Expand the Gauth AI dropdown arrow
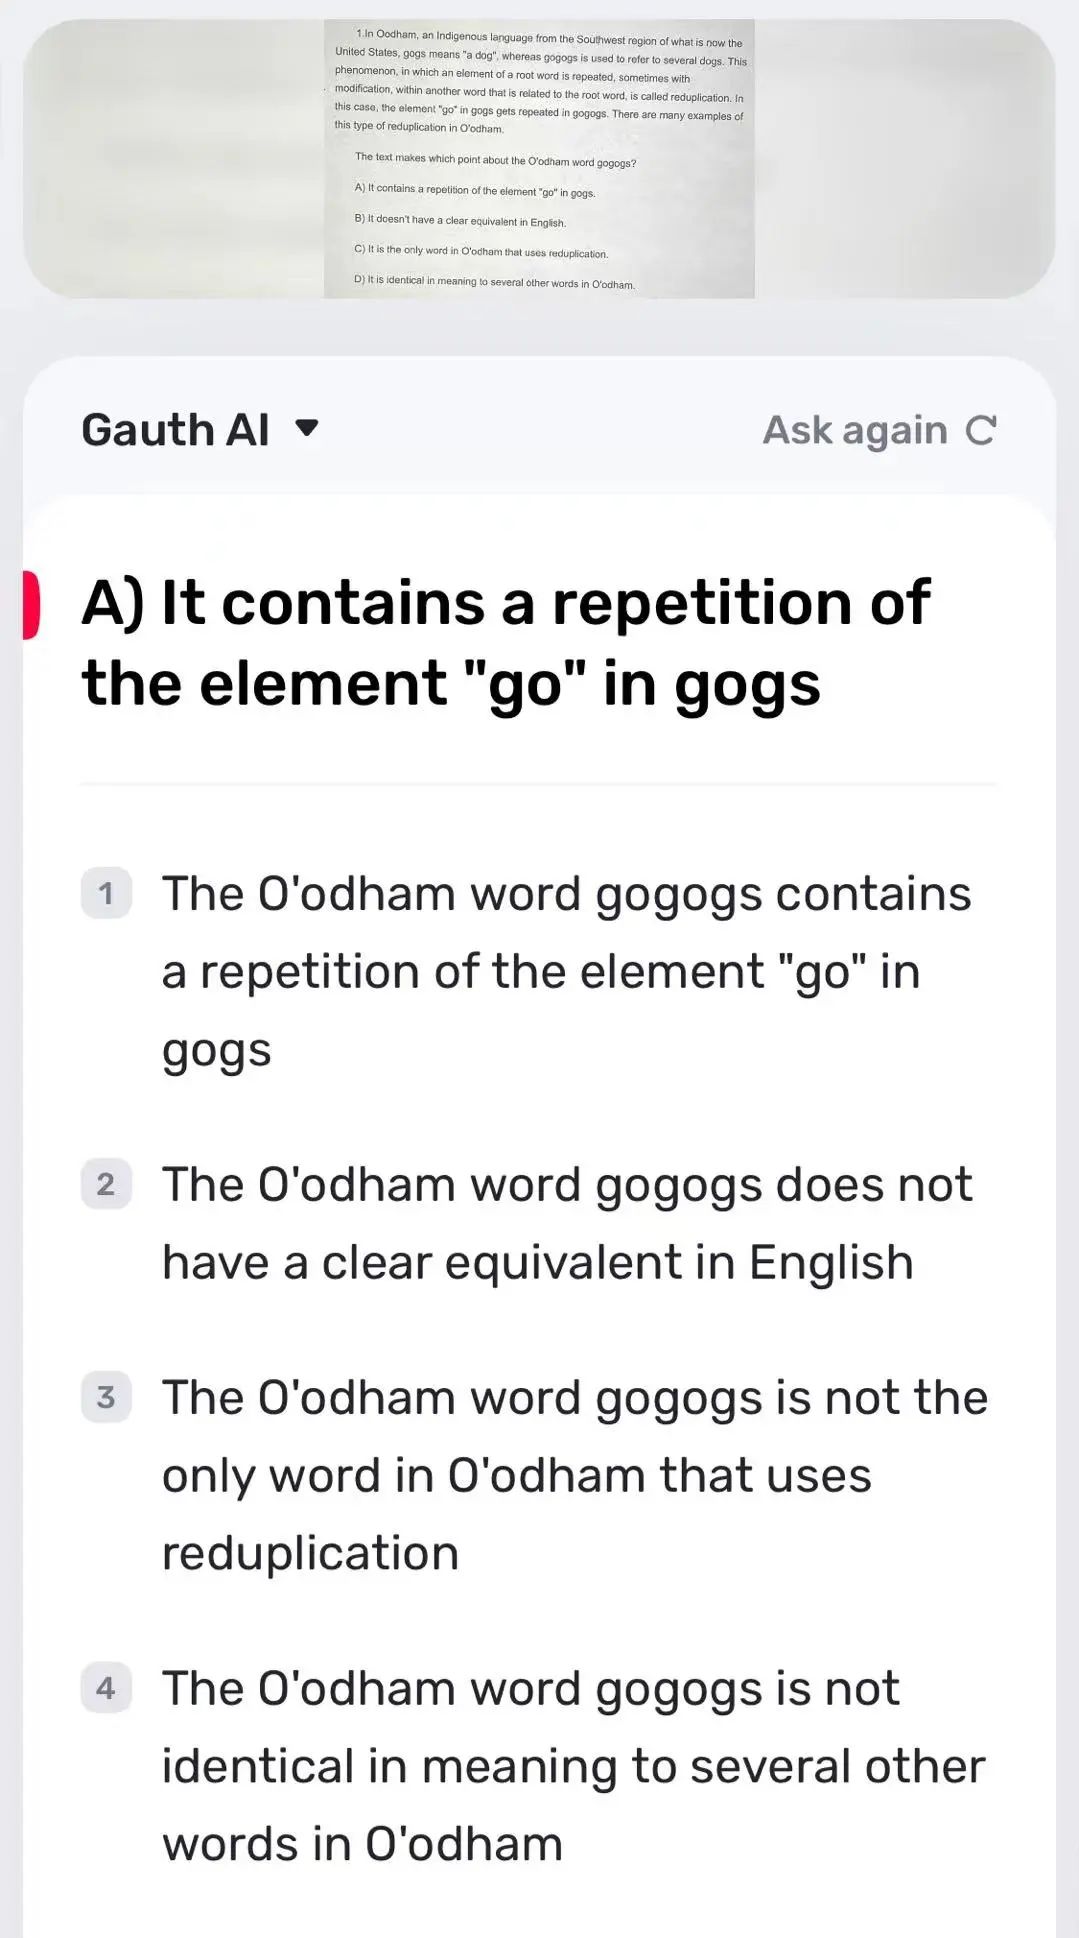 tap(307, 429)
